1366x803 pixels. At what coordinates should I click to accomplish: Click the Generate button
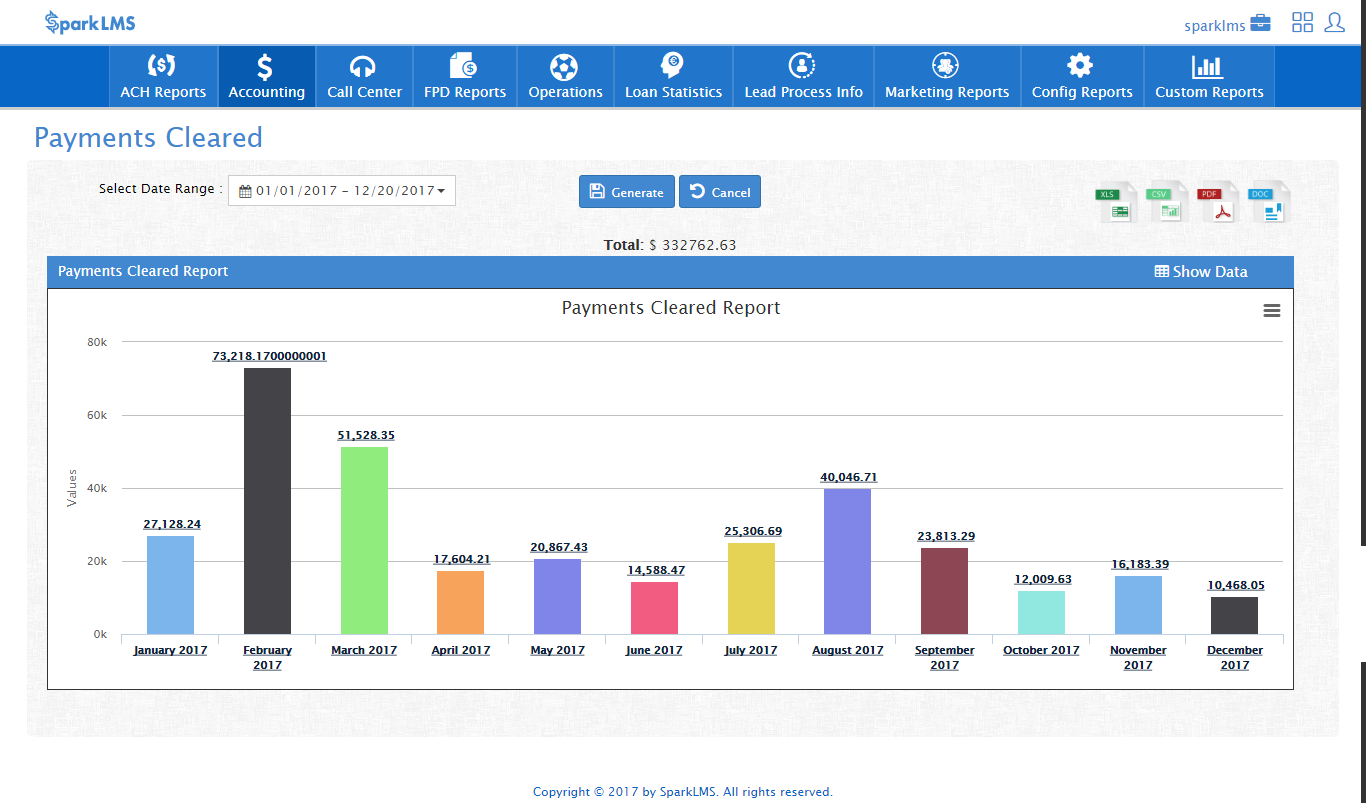click(x=626, y=192)
